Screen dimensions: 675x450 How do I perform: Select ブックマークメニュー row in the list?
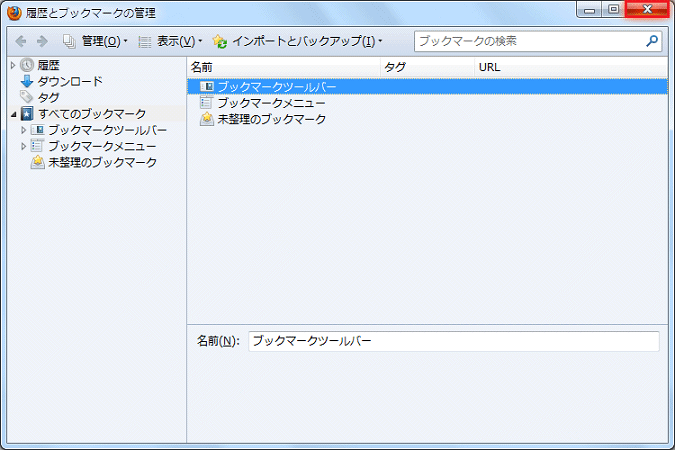(x=270, y=103)
